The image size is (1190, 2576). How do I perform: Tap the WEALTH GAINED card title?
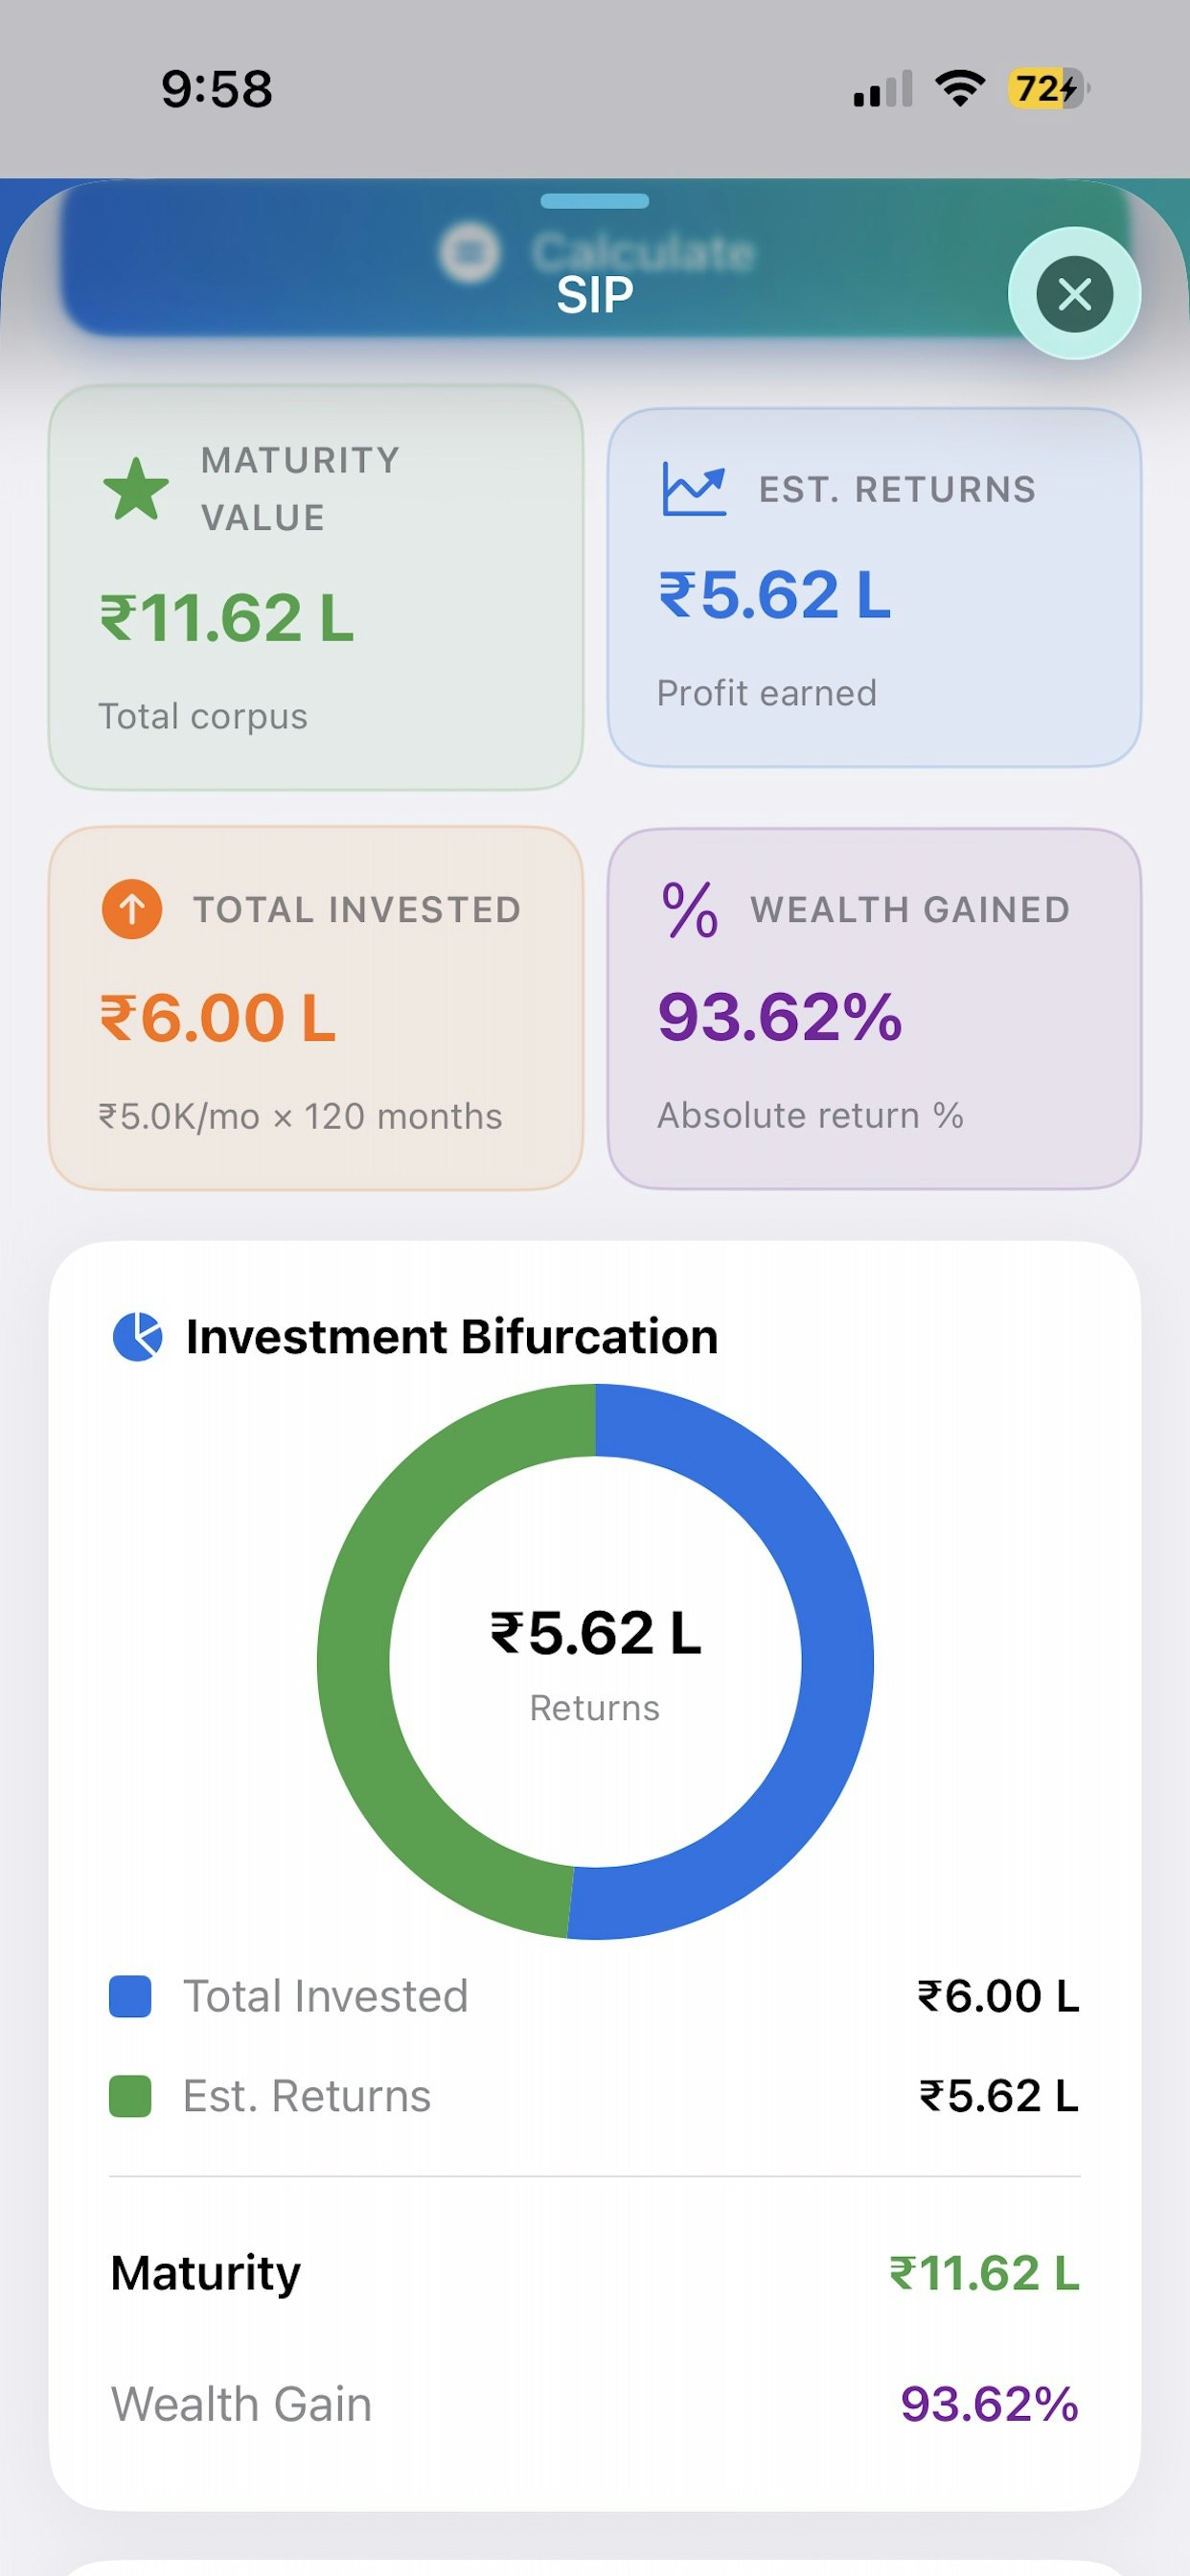910,910
